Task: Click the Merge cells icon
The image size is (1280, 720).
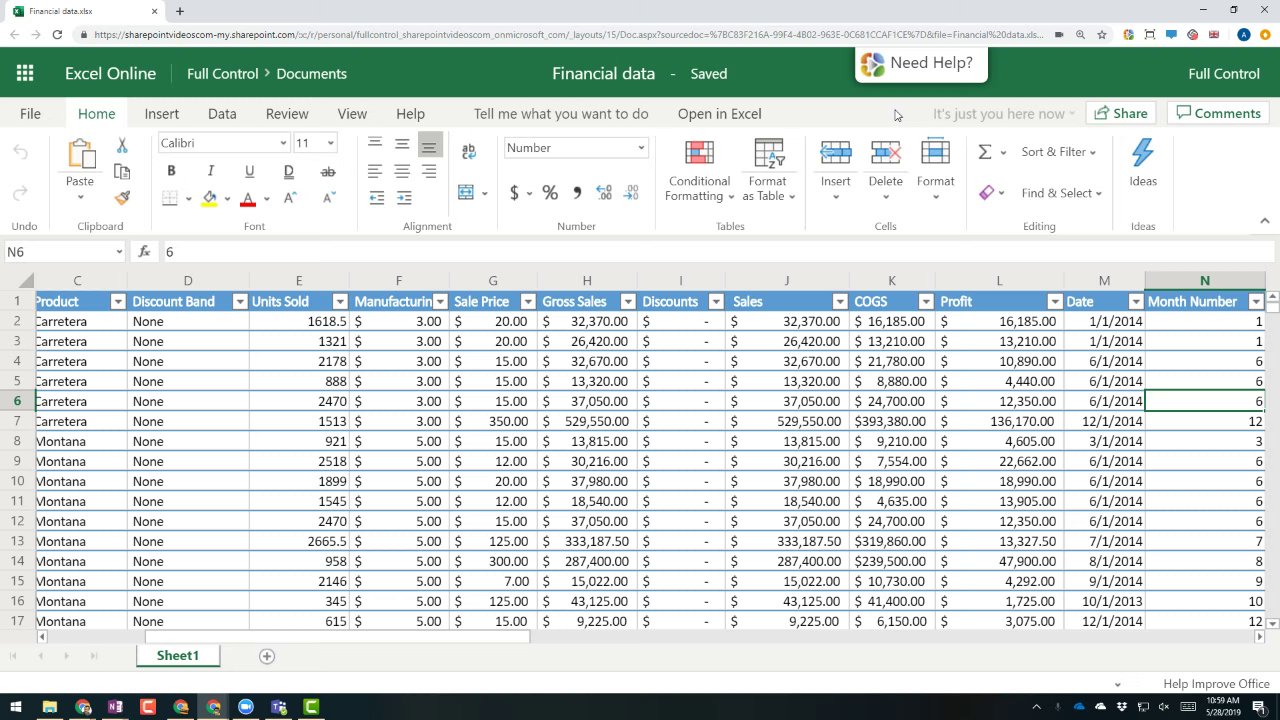Action: click(x=466, y=193)
